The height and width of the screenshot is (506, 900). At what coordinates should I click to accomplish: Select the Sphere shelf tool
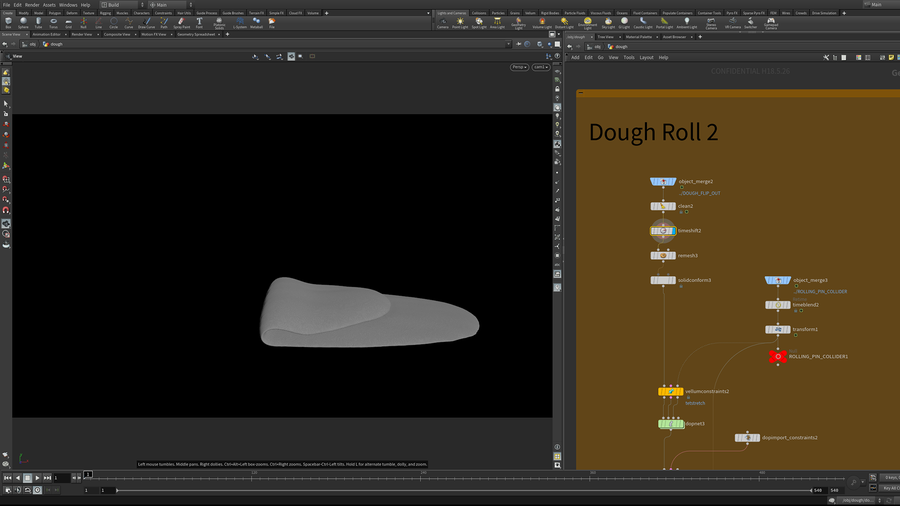[x=23, y=22]
